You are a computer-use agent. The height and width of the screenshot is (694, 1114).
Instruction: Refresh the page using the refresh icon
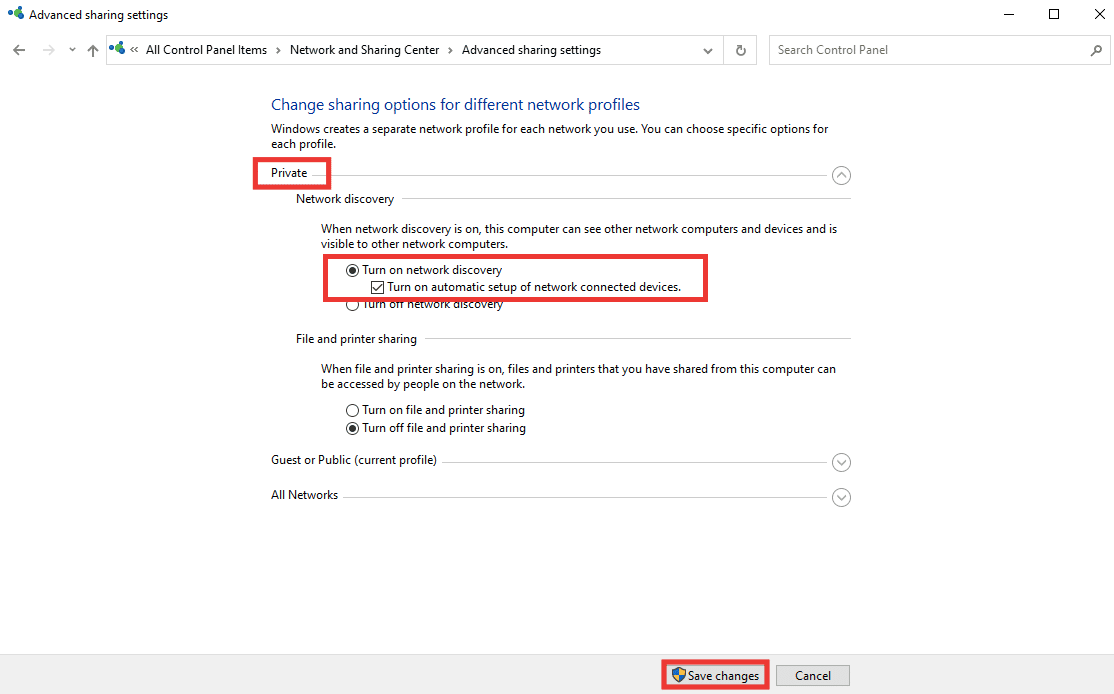click(x=739, y=49)
